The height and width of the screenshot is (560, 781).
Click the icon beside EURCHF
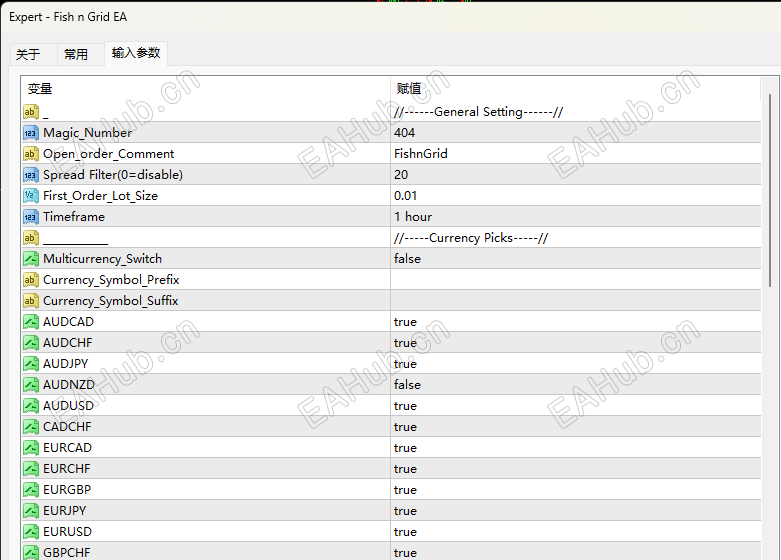point(31,469)
